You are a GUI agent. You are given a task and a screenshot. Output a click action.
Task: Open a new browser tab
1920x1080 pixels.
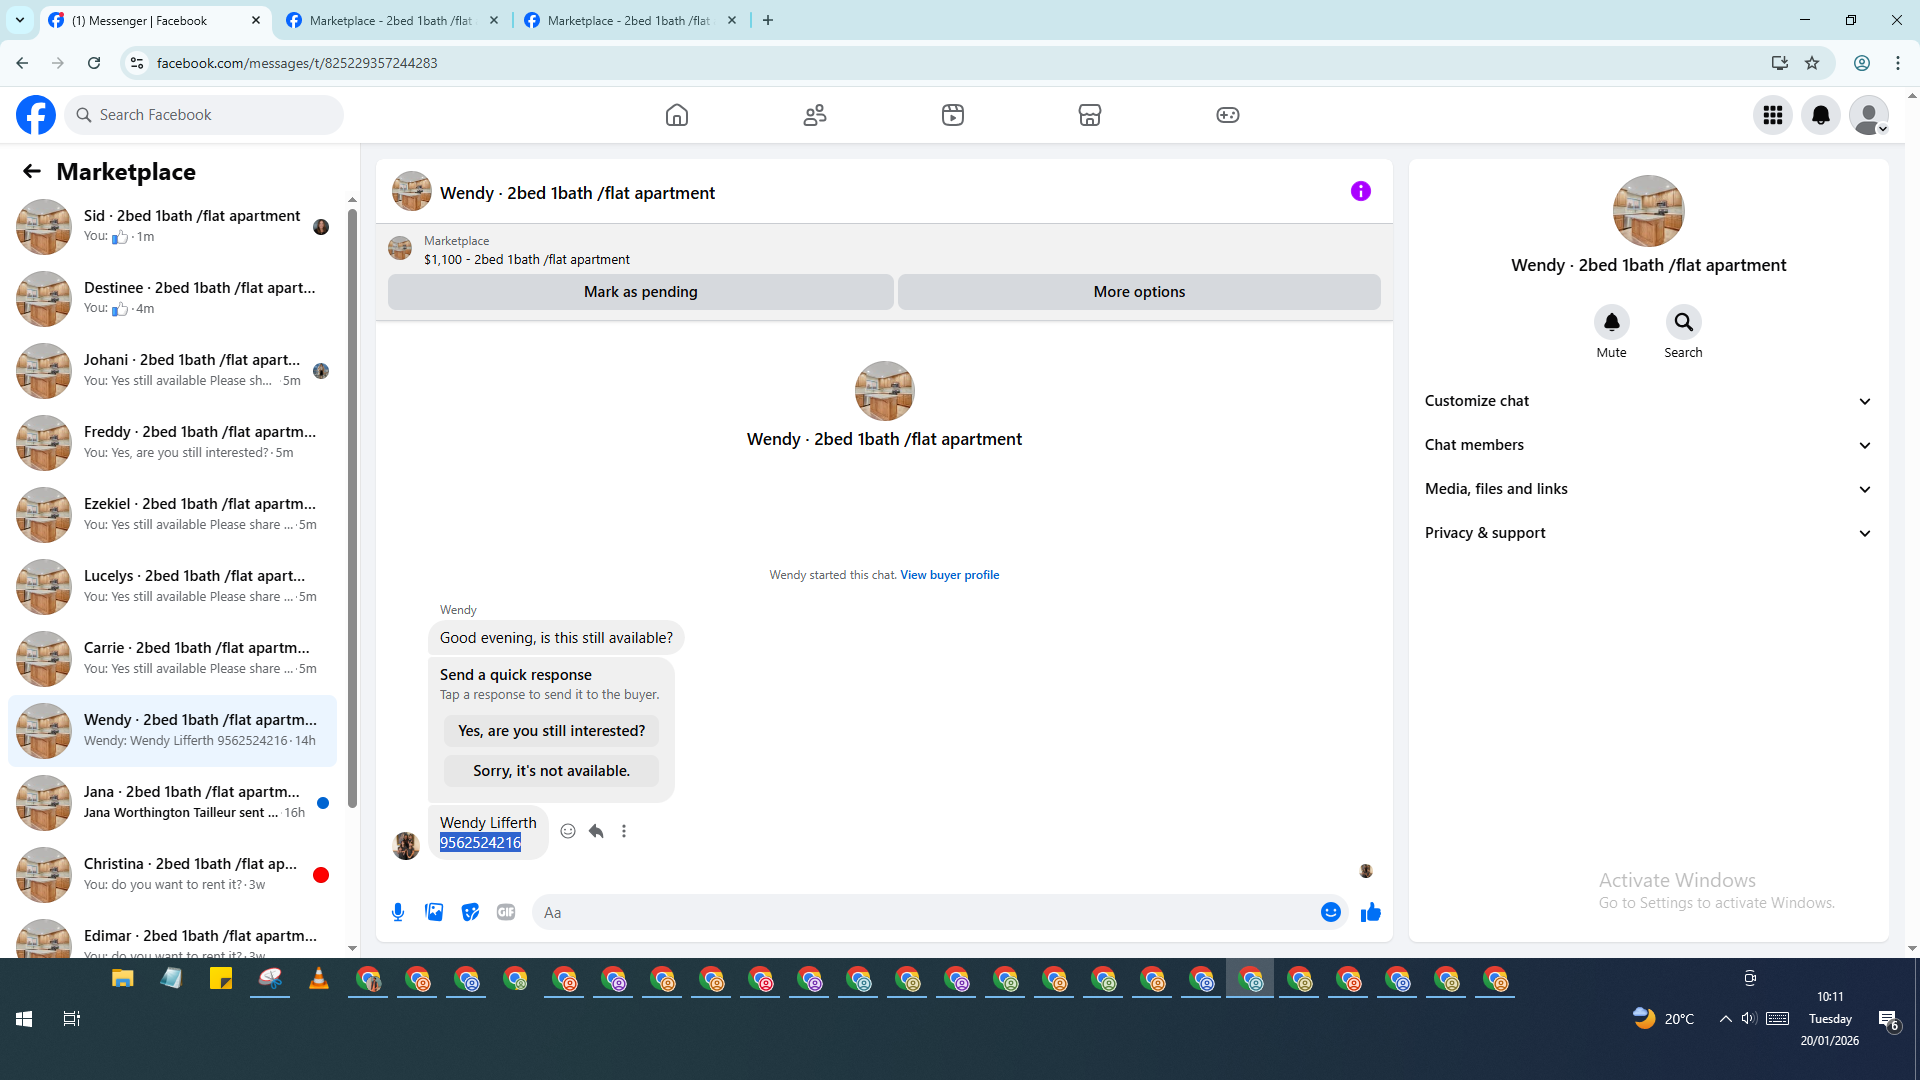768,20
